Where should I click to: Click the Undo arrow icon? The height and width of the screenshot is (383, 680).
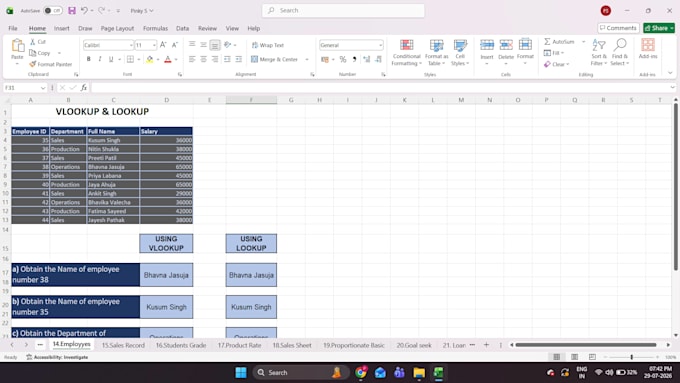pos(84,10)
